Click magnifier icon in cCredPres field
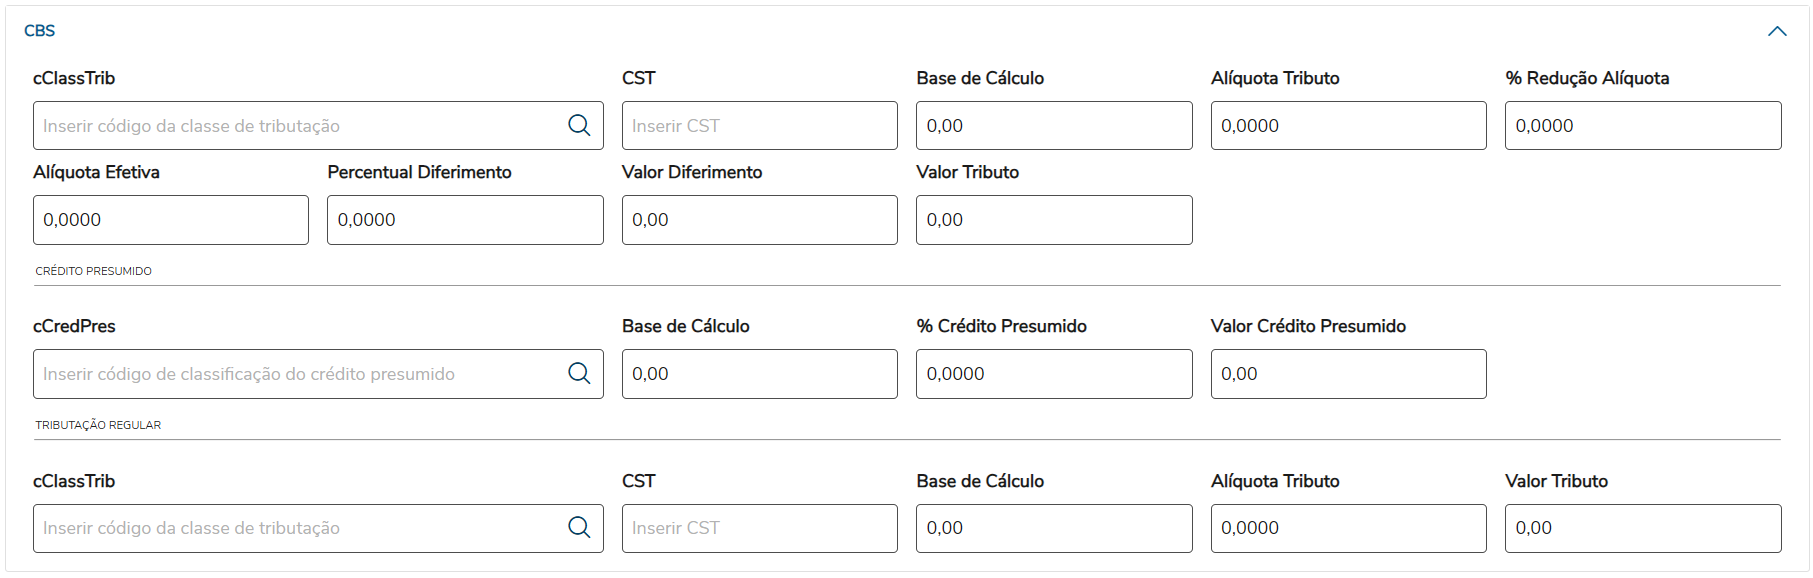Screen dimensions: 1813x578 pyautogui.click(x=579, y=373)
